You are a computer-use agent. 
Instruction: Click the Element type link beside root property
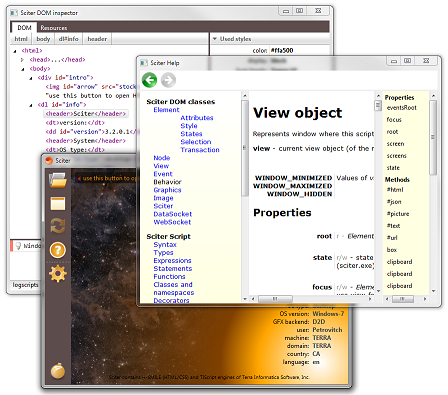tap(360, 236)
